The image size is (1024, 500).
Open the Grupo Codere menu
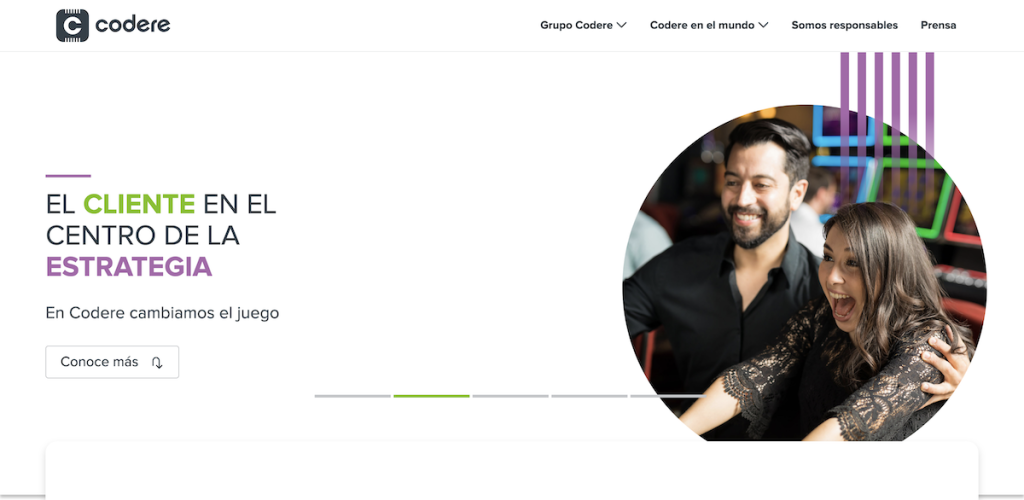click(x=583, y=25)
